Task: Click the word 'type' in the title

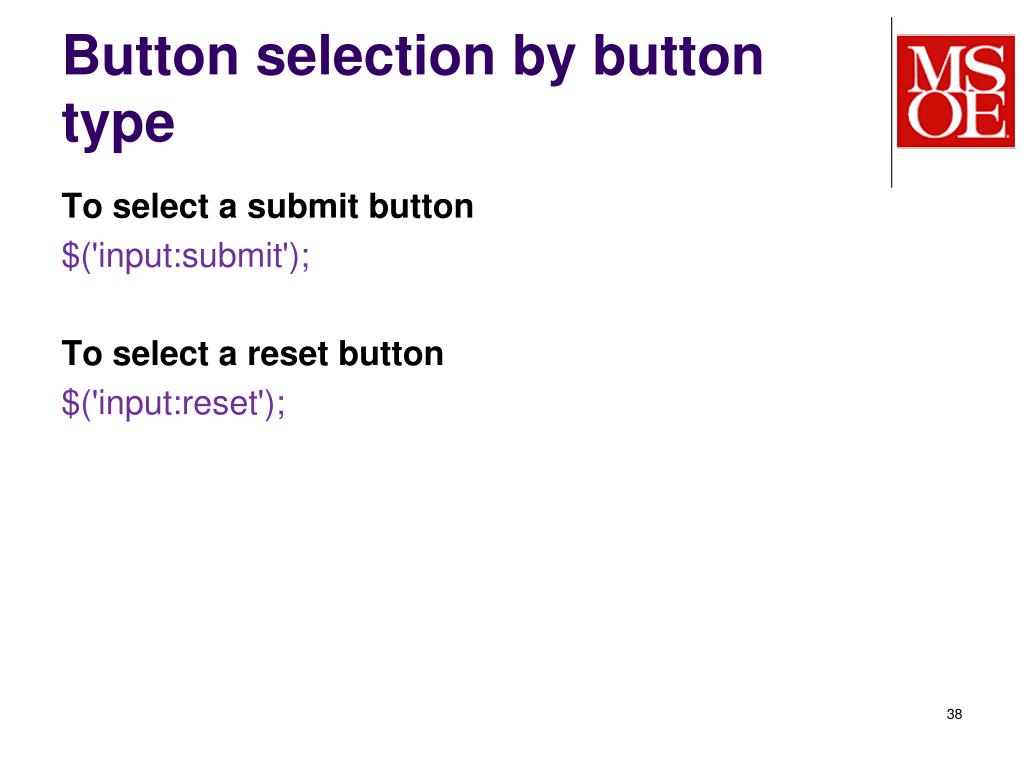Action: tap(118, 123)
